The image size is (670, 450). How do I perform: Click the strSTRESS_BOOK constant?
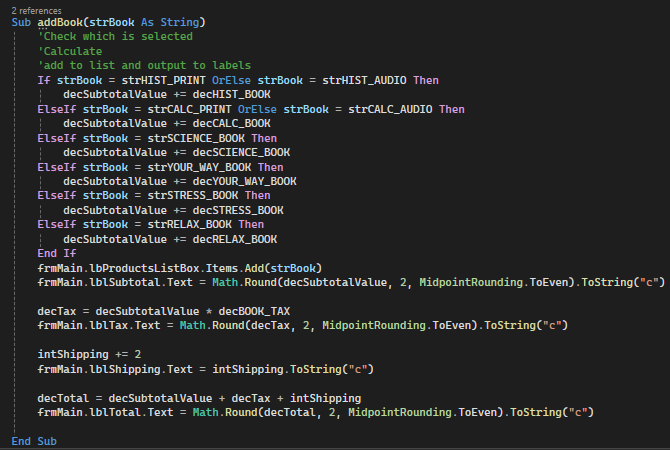click(x=193, y=196)
